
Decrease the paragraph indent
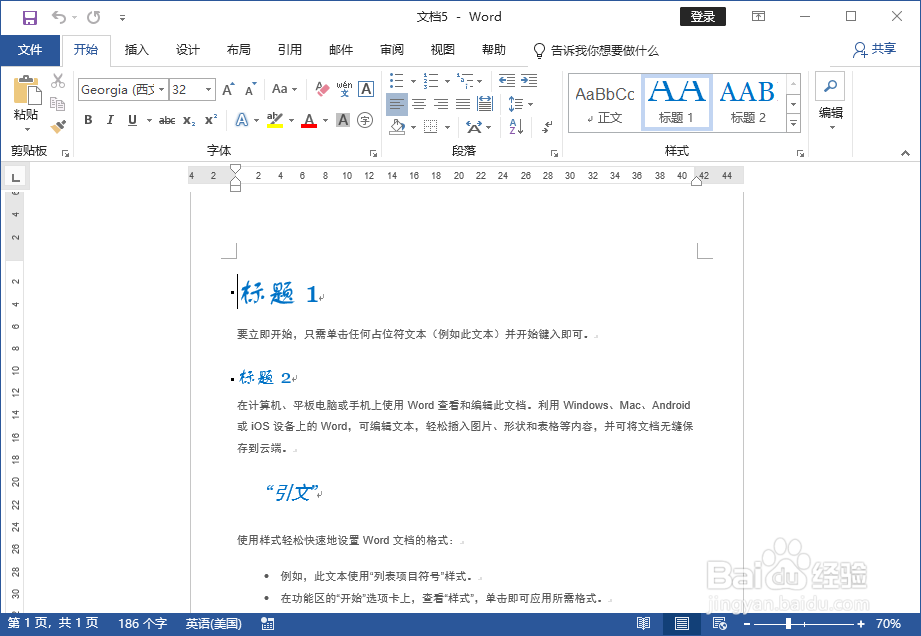507,80
